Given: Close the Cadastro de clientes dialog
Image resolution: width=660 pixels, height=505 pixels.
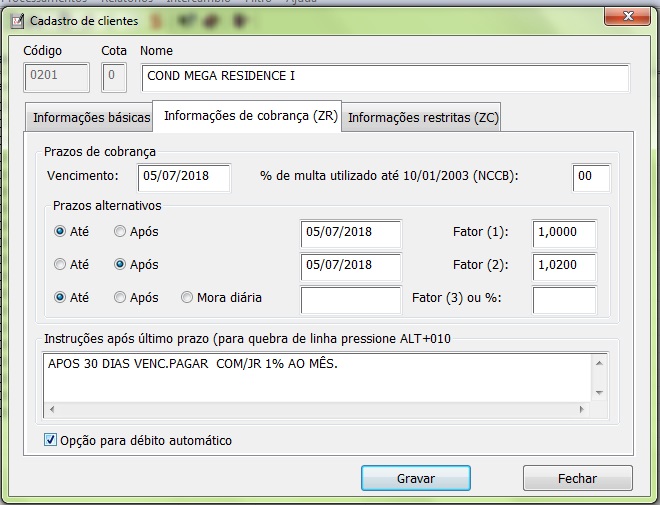Looking at the screenshot, I should coord(629,17).
